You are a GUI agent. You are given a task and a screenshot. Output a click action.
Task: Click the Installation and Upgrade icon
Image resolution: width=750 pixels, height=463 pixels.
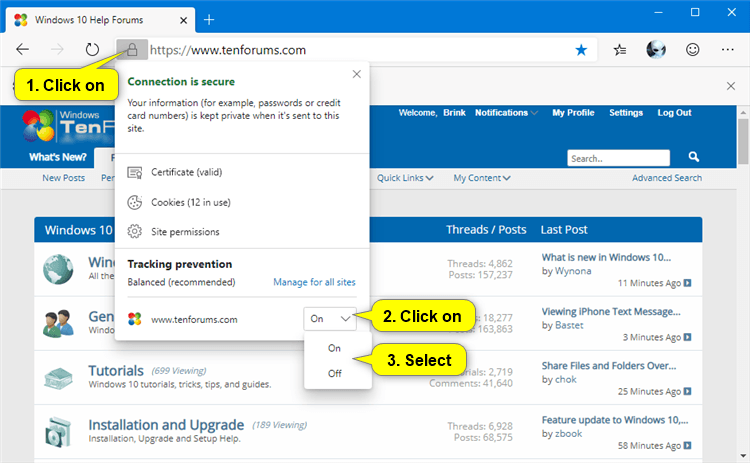[x=58, y=432]
